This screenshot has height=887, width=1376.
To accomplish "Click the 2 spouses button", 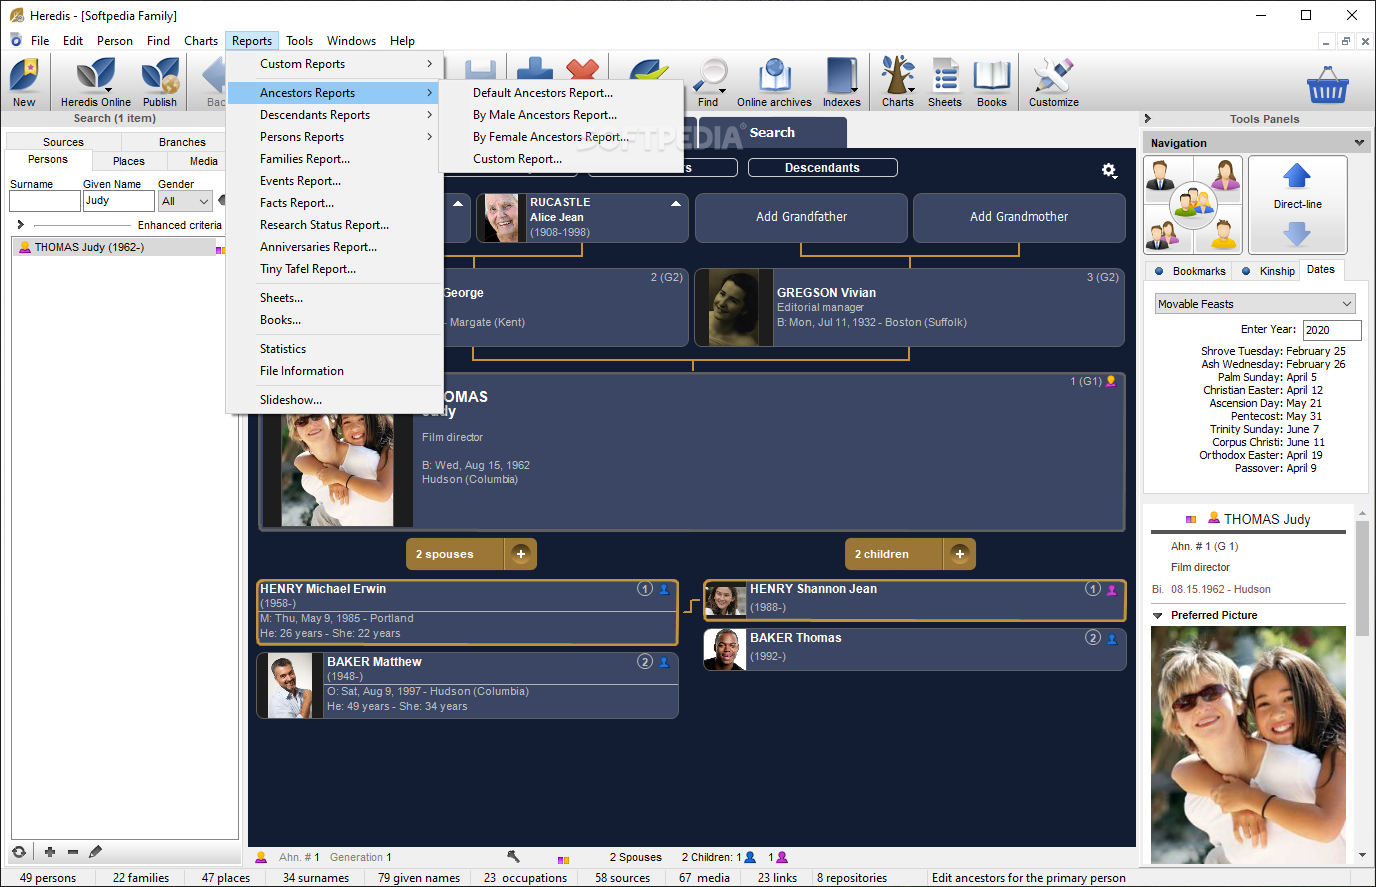I will 457,554.
